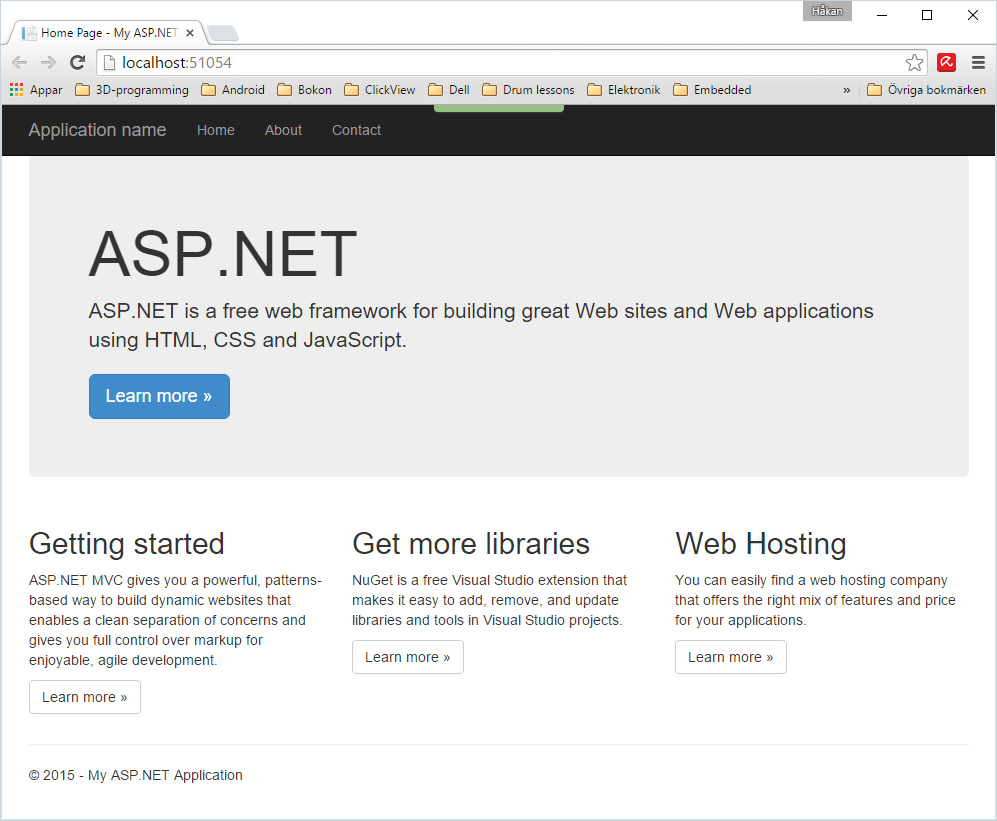Open the Contact navbar link
This screenshot has width=997, height=821.
pos(356,130)
